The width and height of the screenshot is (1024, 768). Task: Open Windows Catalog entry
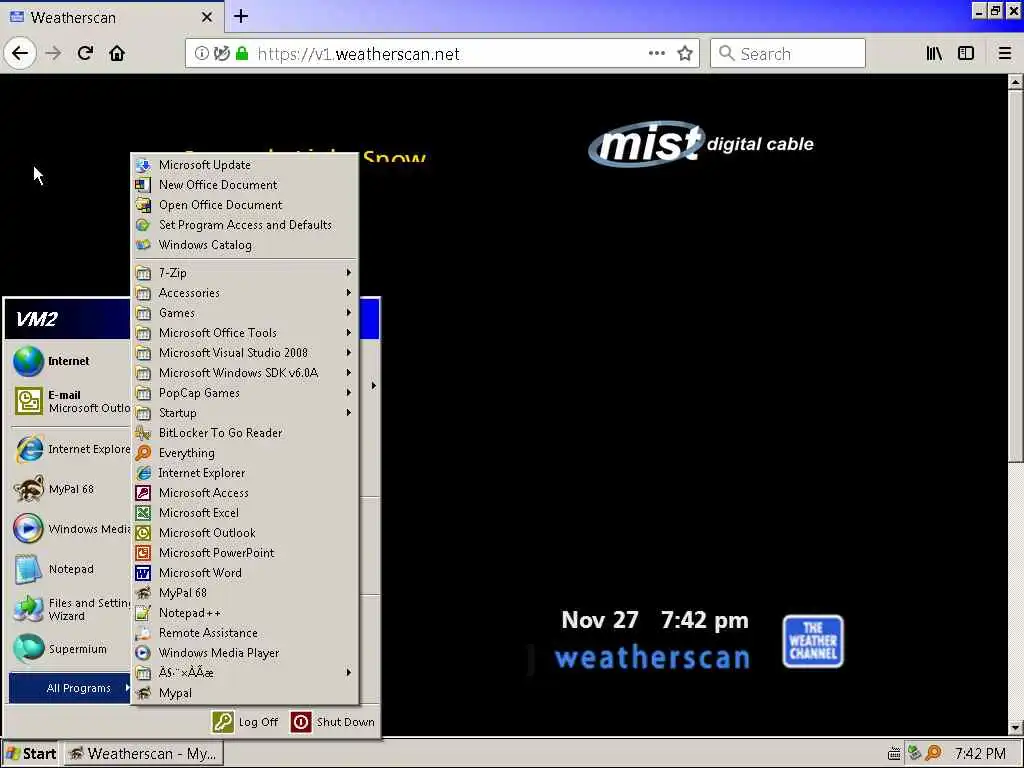click(244, 245)
